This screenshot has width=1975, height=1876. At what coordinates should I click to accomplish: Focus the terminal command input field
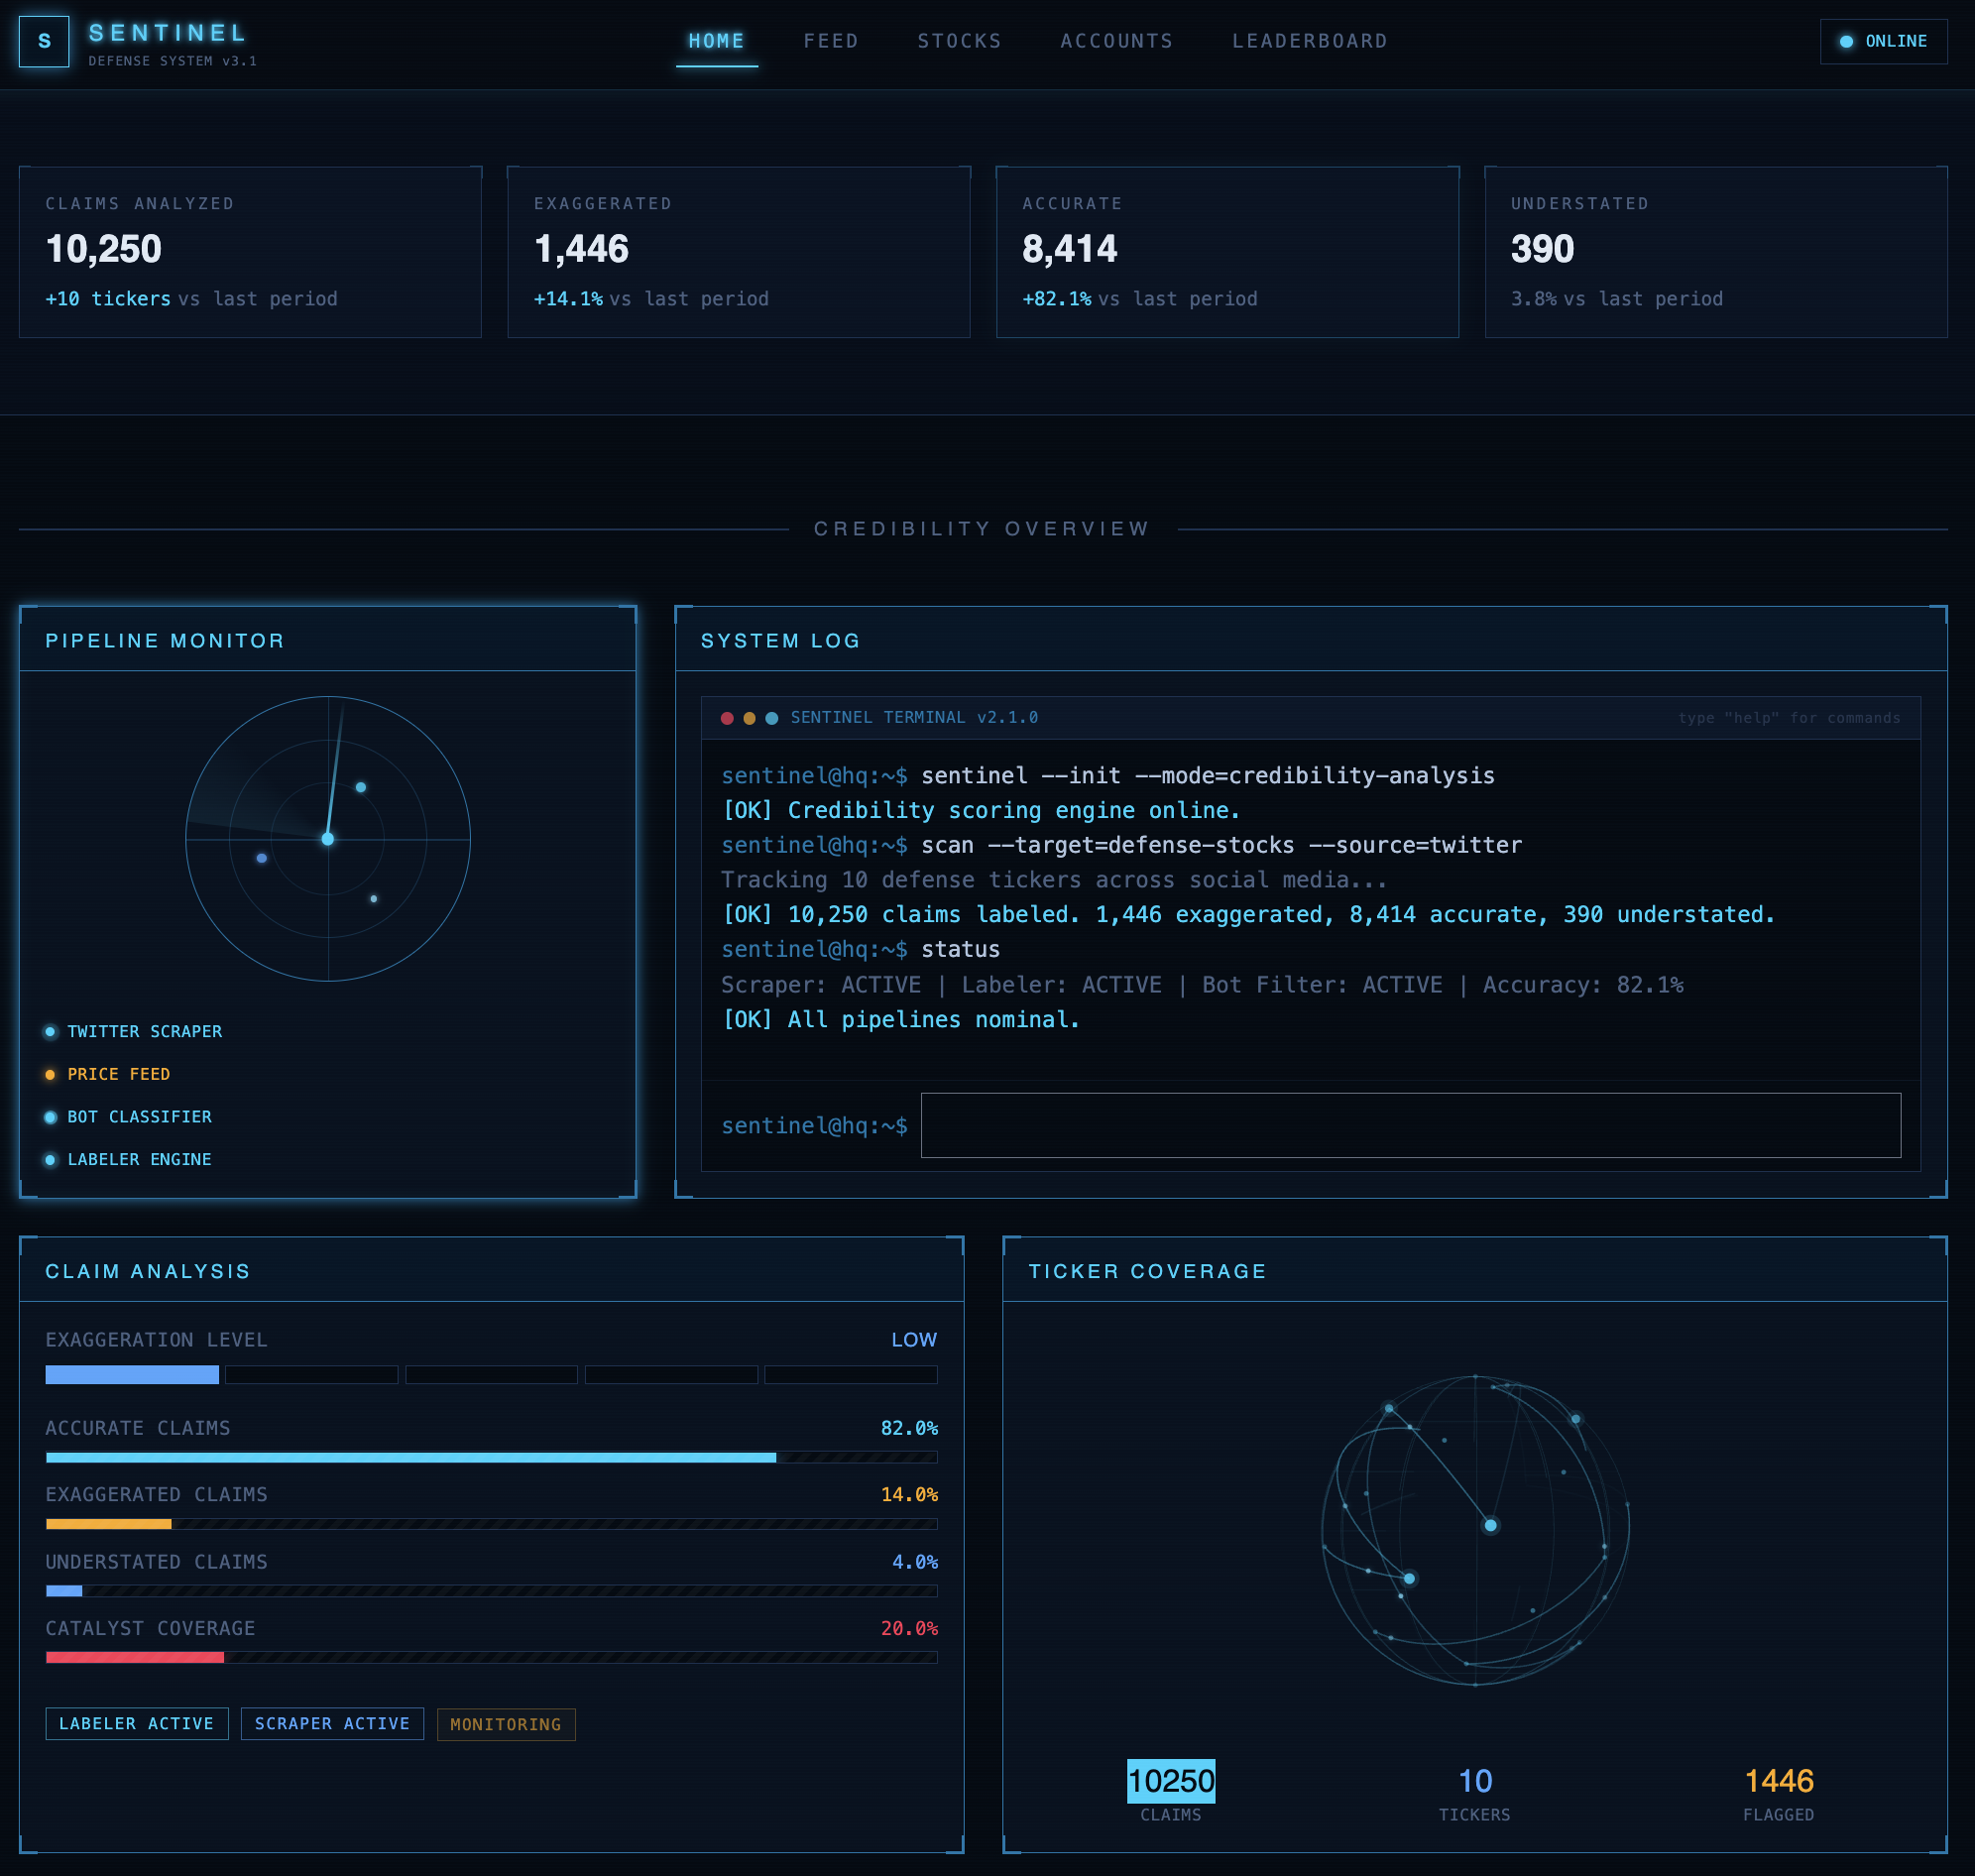tap(1410, 1126)
